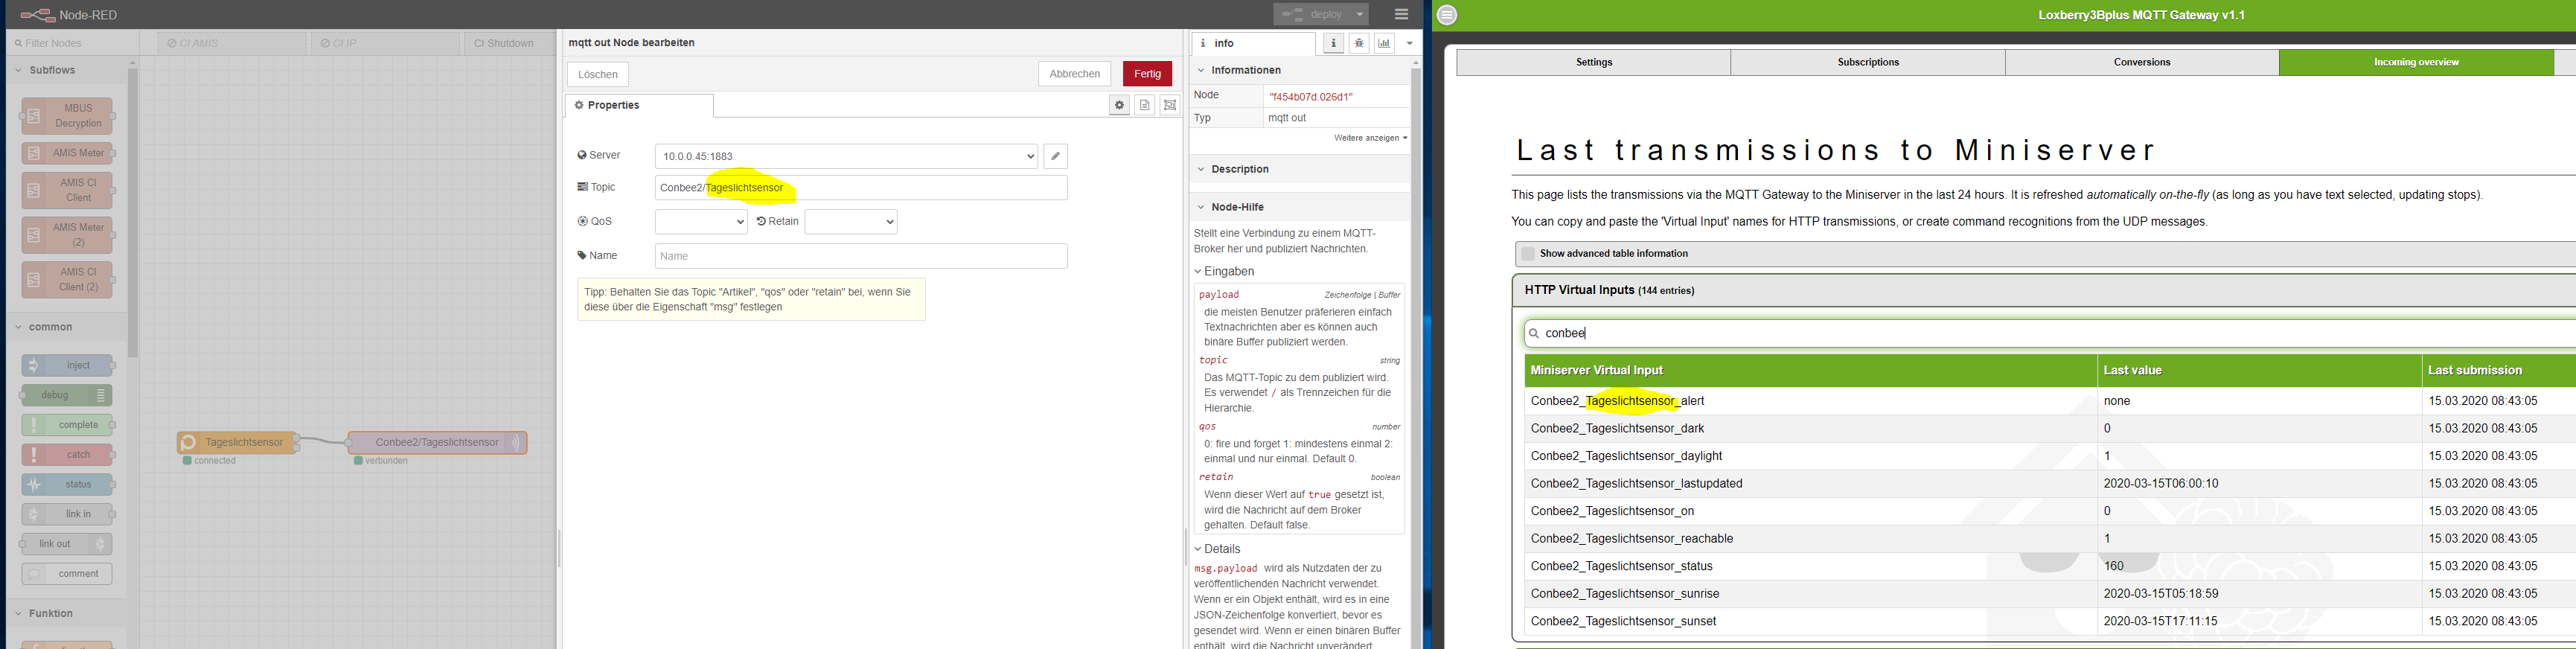Click the Name input field
Image resolution: width=2576 pixels, height=649 pixels.
861,256
